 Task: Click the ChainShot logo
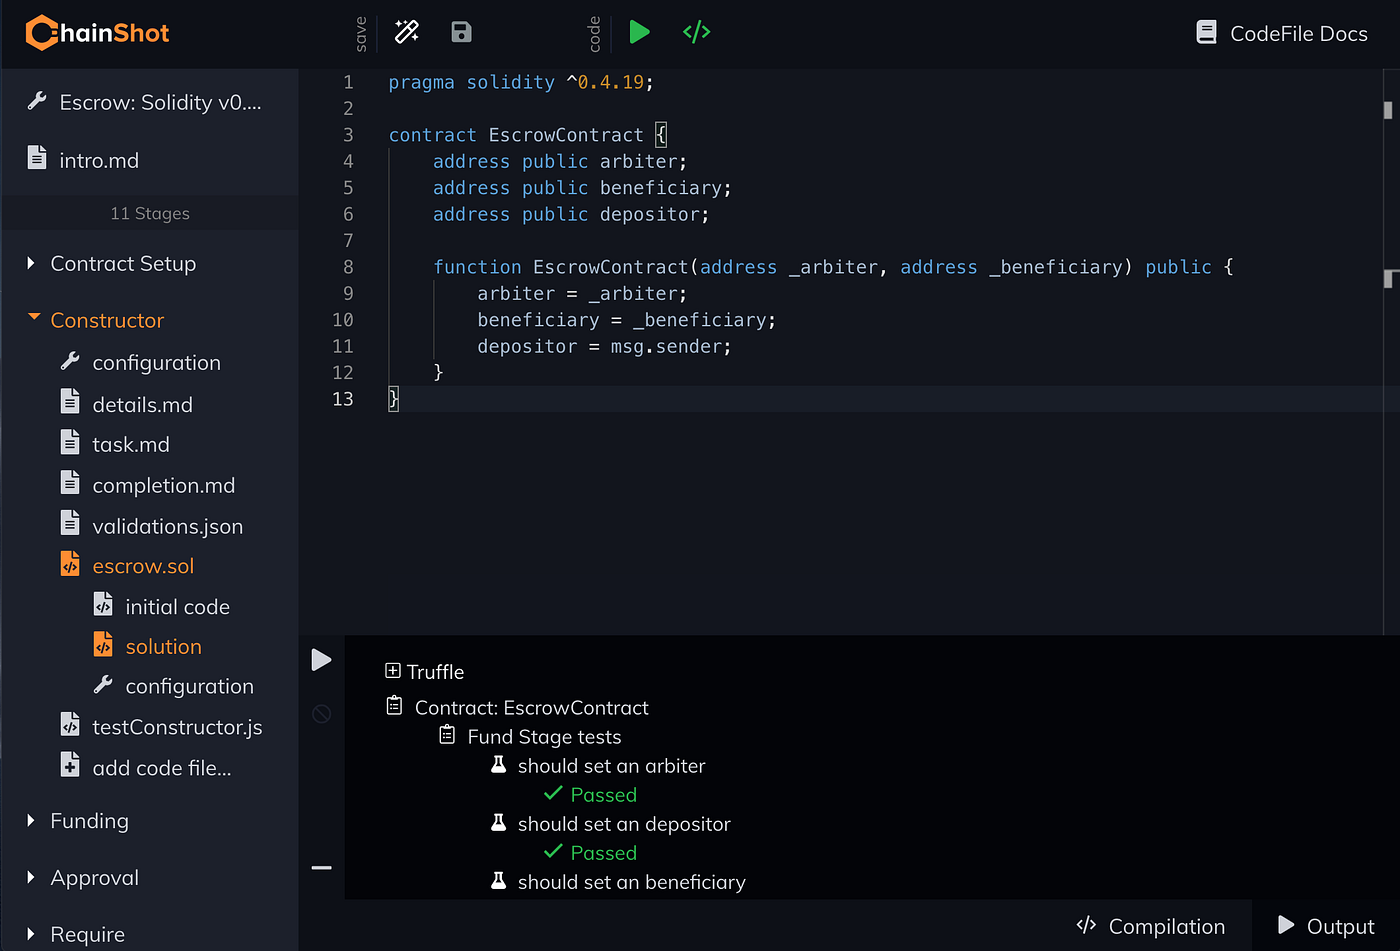point(96,32)
